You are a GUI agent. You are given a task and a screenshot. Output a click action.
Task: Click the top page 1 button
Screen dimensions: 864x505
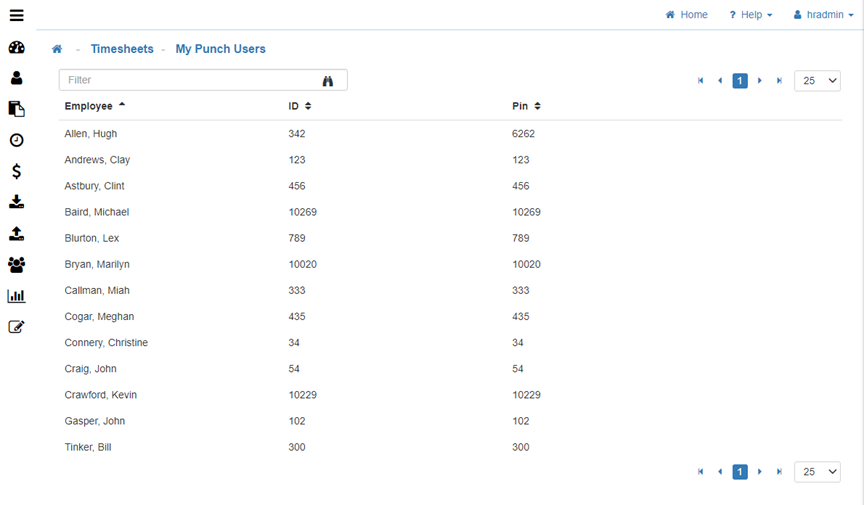click(x=740, y=81)
